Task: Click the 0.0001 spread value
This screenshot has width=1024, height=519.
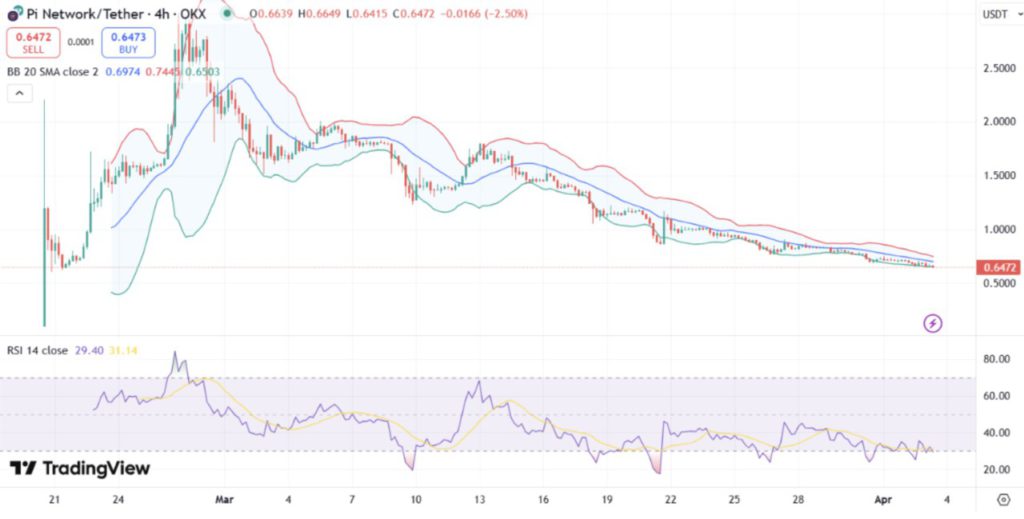Action: pos(80,43)
